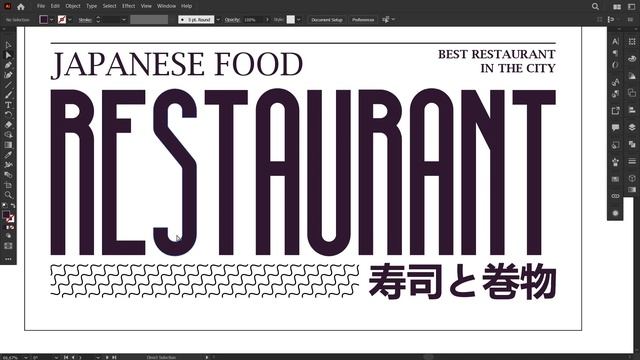Change the screen mode at toolbar bottom

point(8,246)
